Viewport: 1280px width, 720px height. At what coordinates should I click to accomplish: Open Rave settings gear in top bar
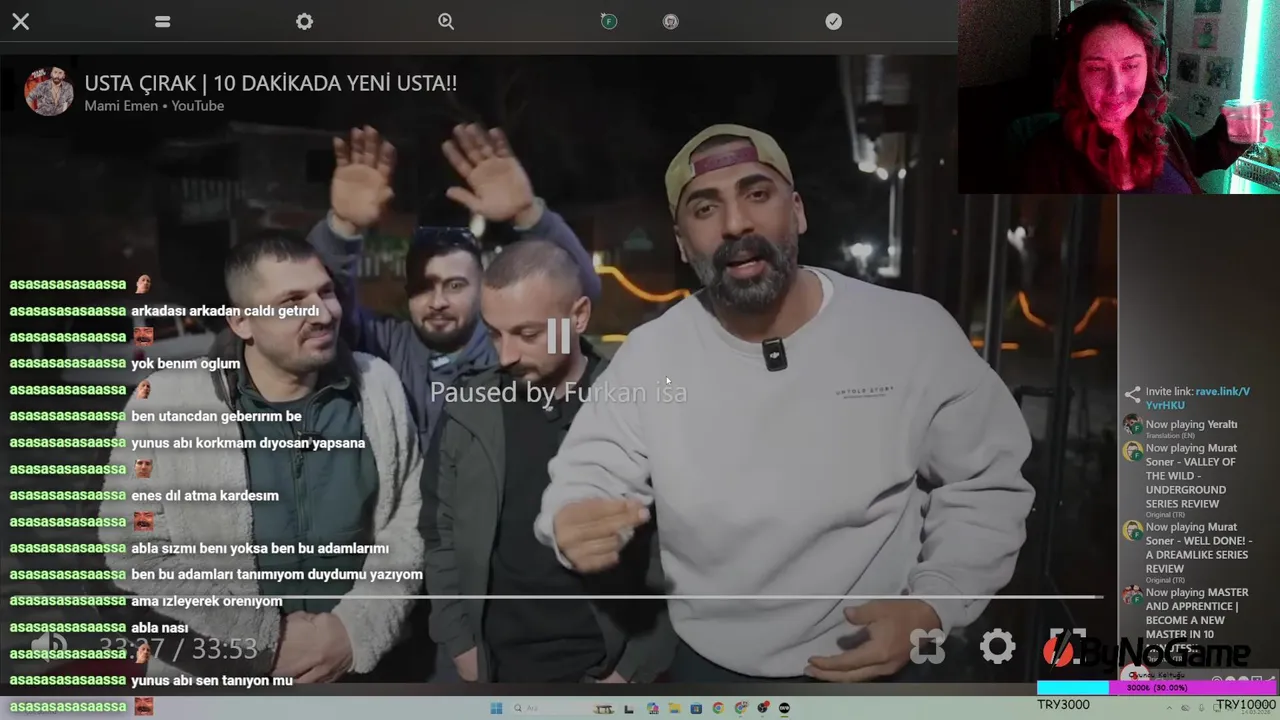[304, 21]
